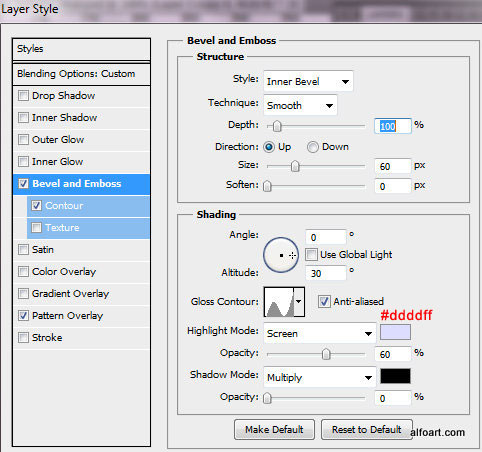The width and height of the screenshot is (482, 452).
Task: Open the Shadow Mode dropdown showing Multiply
Action: coord(320,377)
